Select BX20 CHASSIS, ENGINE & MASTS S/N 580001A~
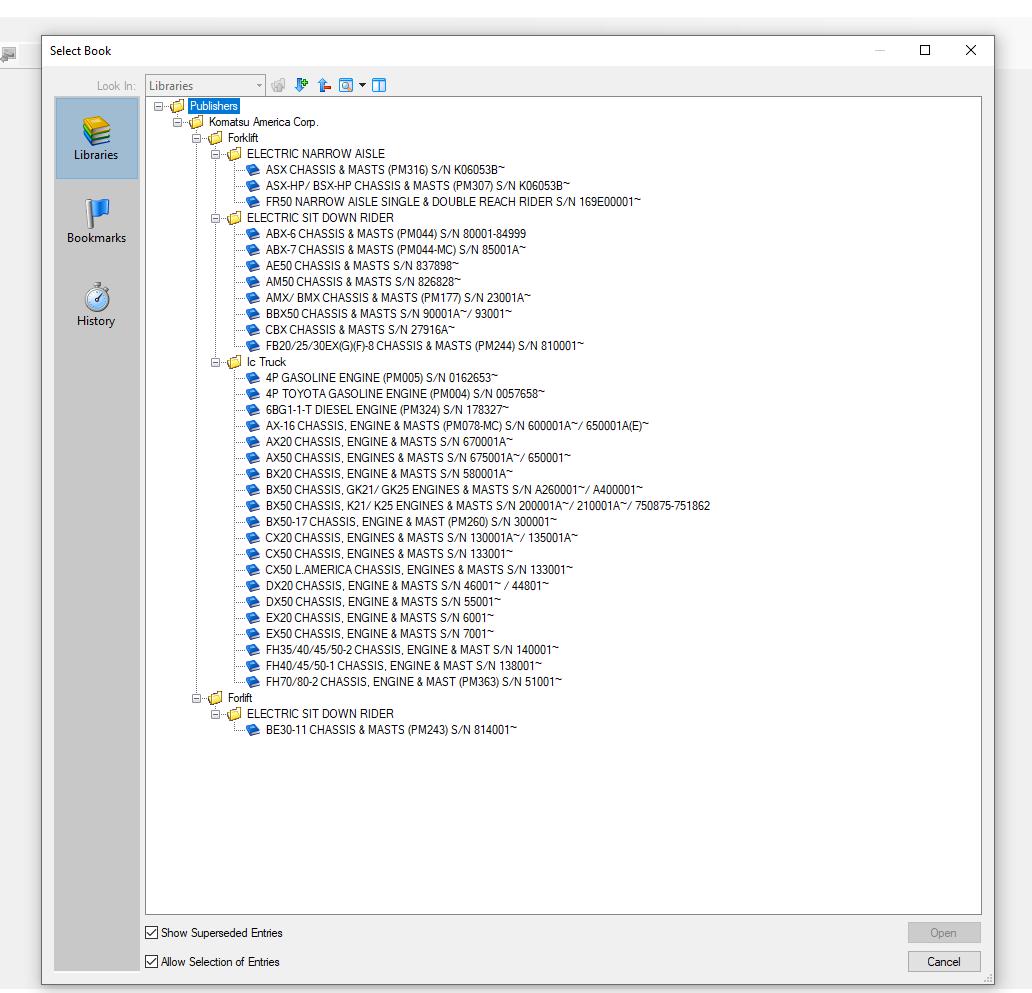Viewport: 1032px width, 993px height. point(389,474)
